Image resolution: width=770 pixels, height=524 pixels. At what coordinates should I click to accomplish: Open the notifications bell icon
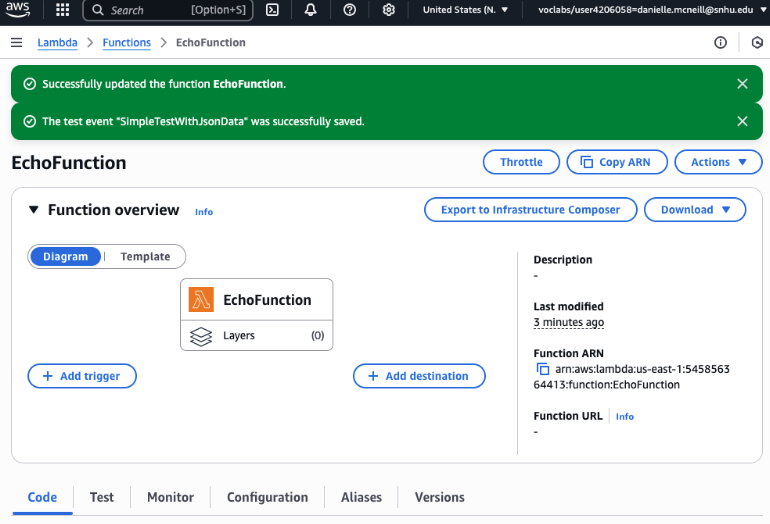[310, 10]
